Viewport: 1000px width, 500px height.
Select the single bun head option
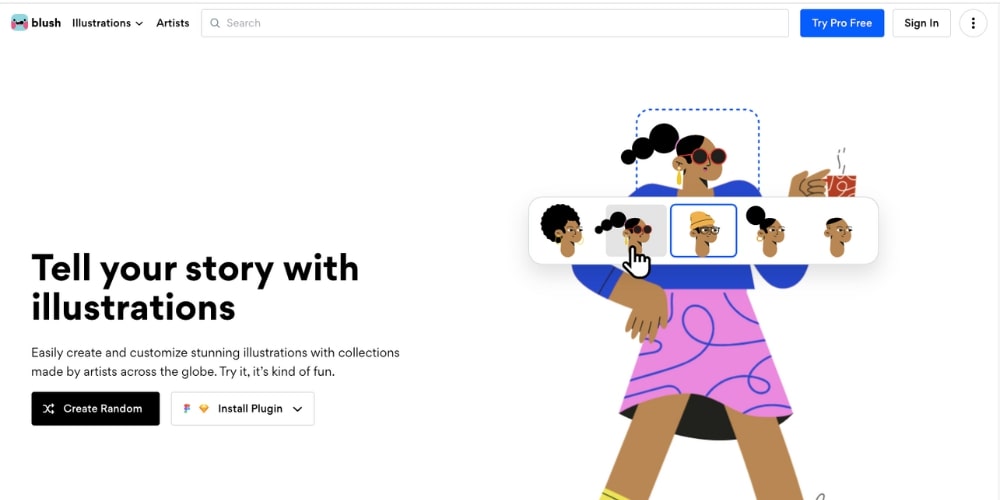click(x=767, y=230)
